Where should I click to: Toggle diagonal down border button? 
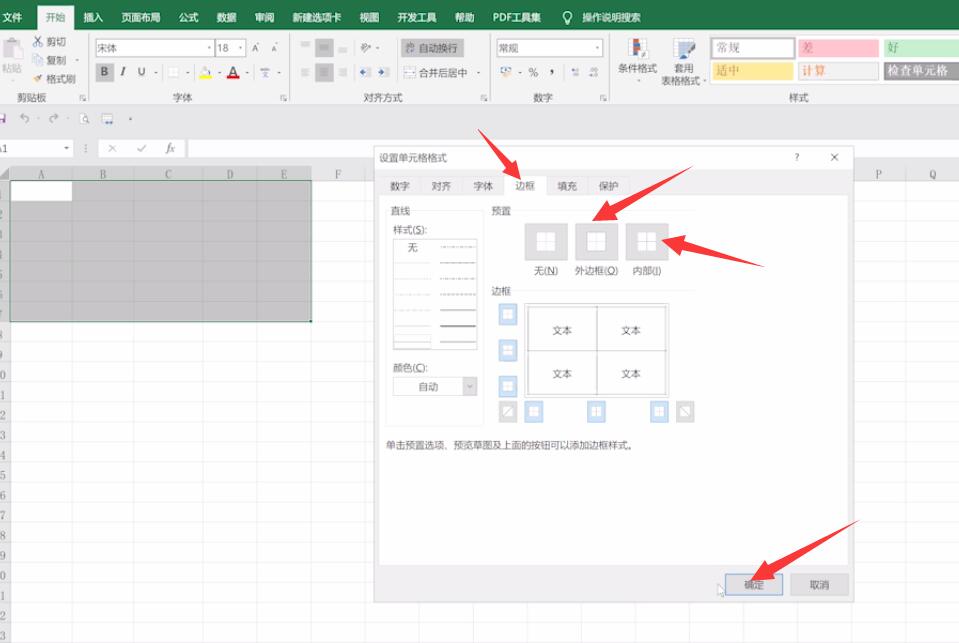[685, 412]
